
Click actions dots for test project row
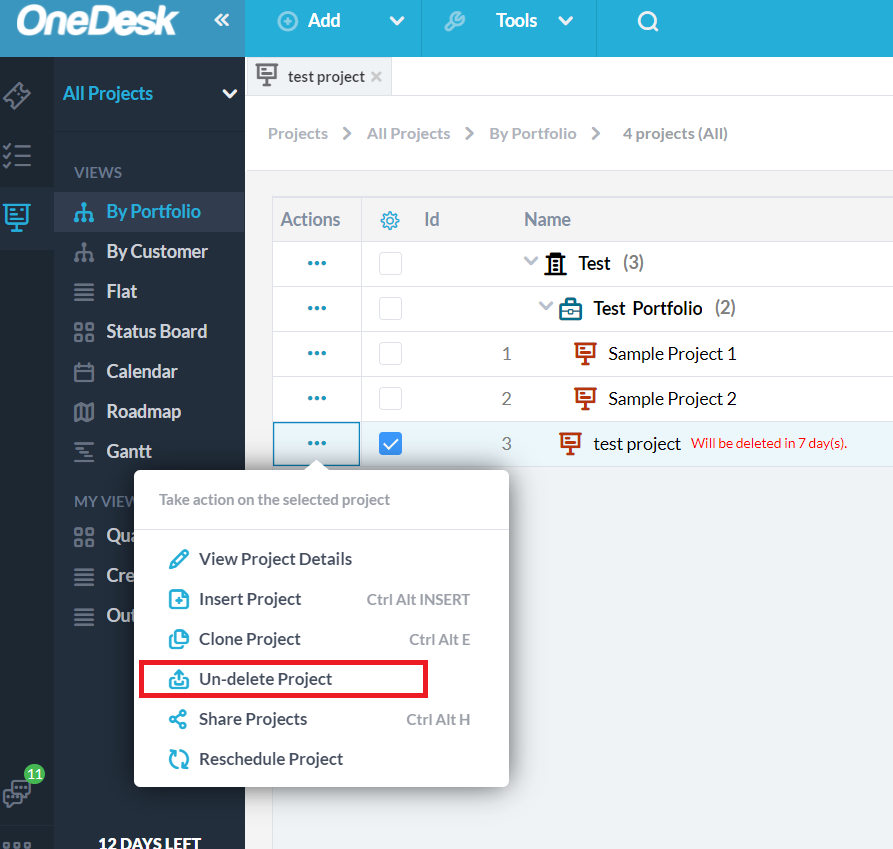[317, 443]
